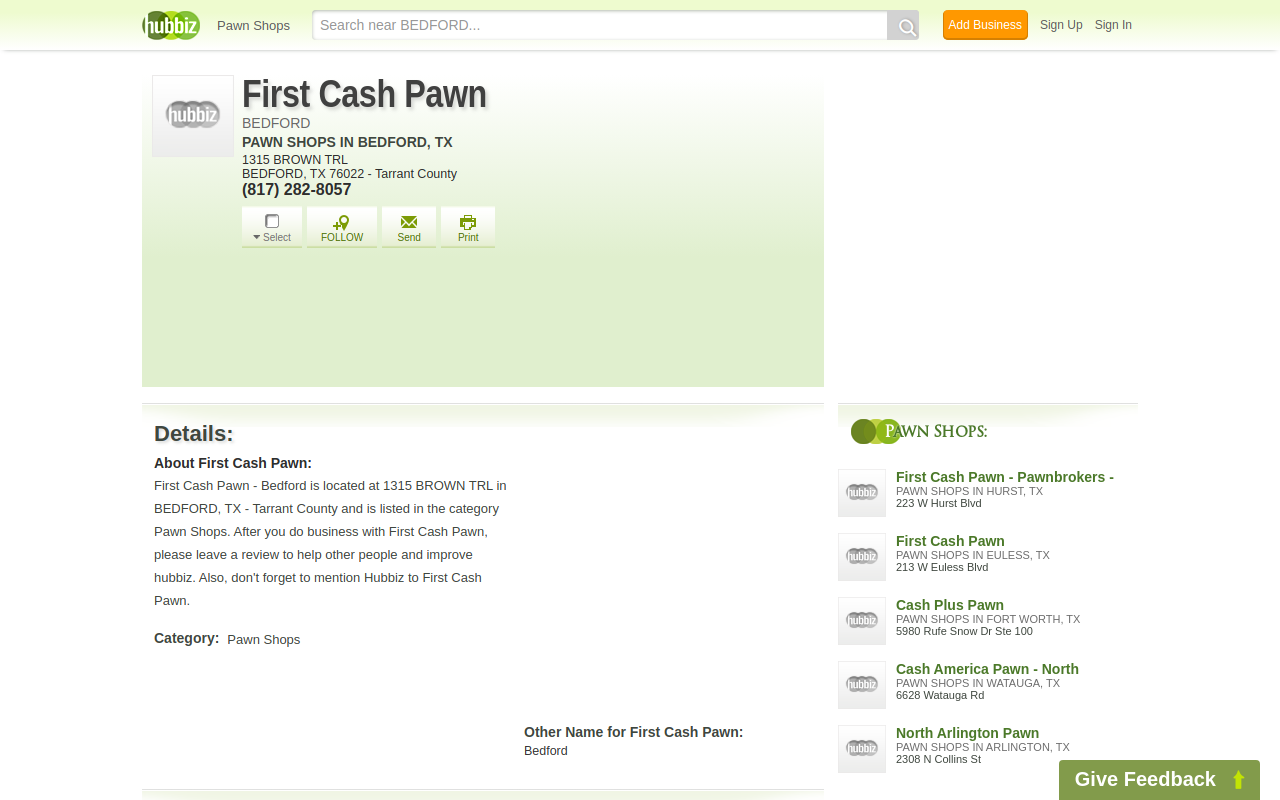Open Cash Plus Pawn listing

(950, 605)
